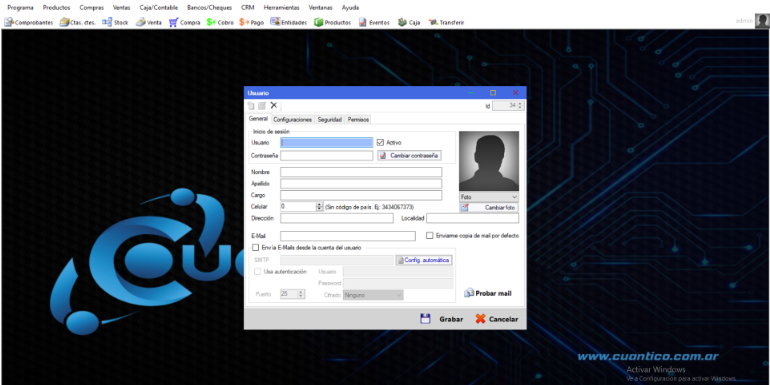Click into the Nombre text field
The image size is (770, 385).
point(361,172)
